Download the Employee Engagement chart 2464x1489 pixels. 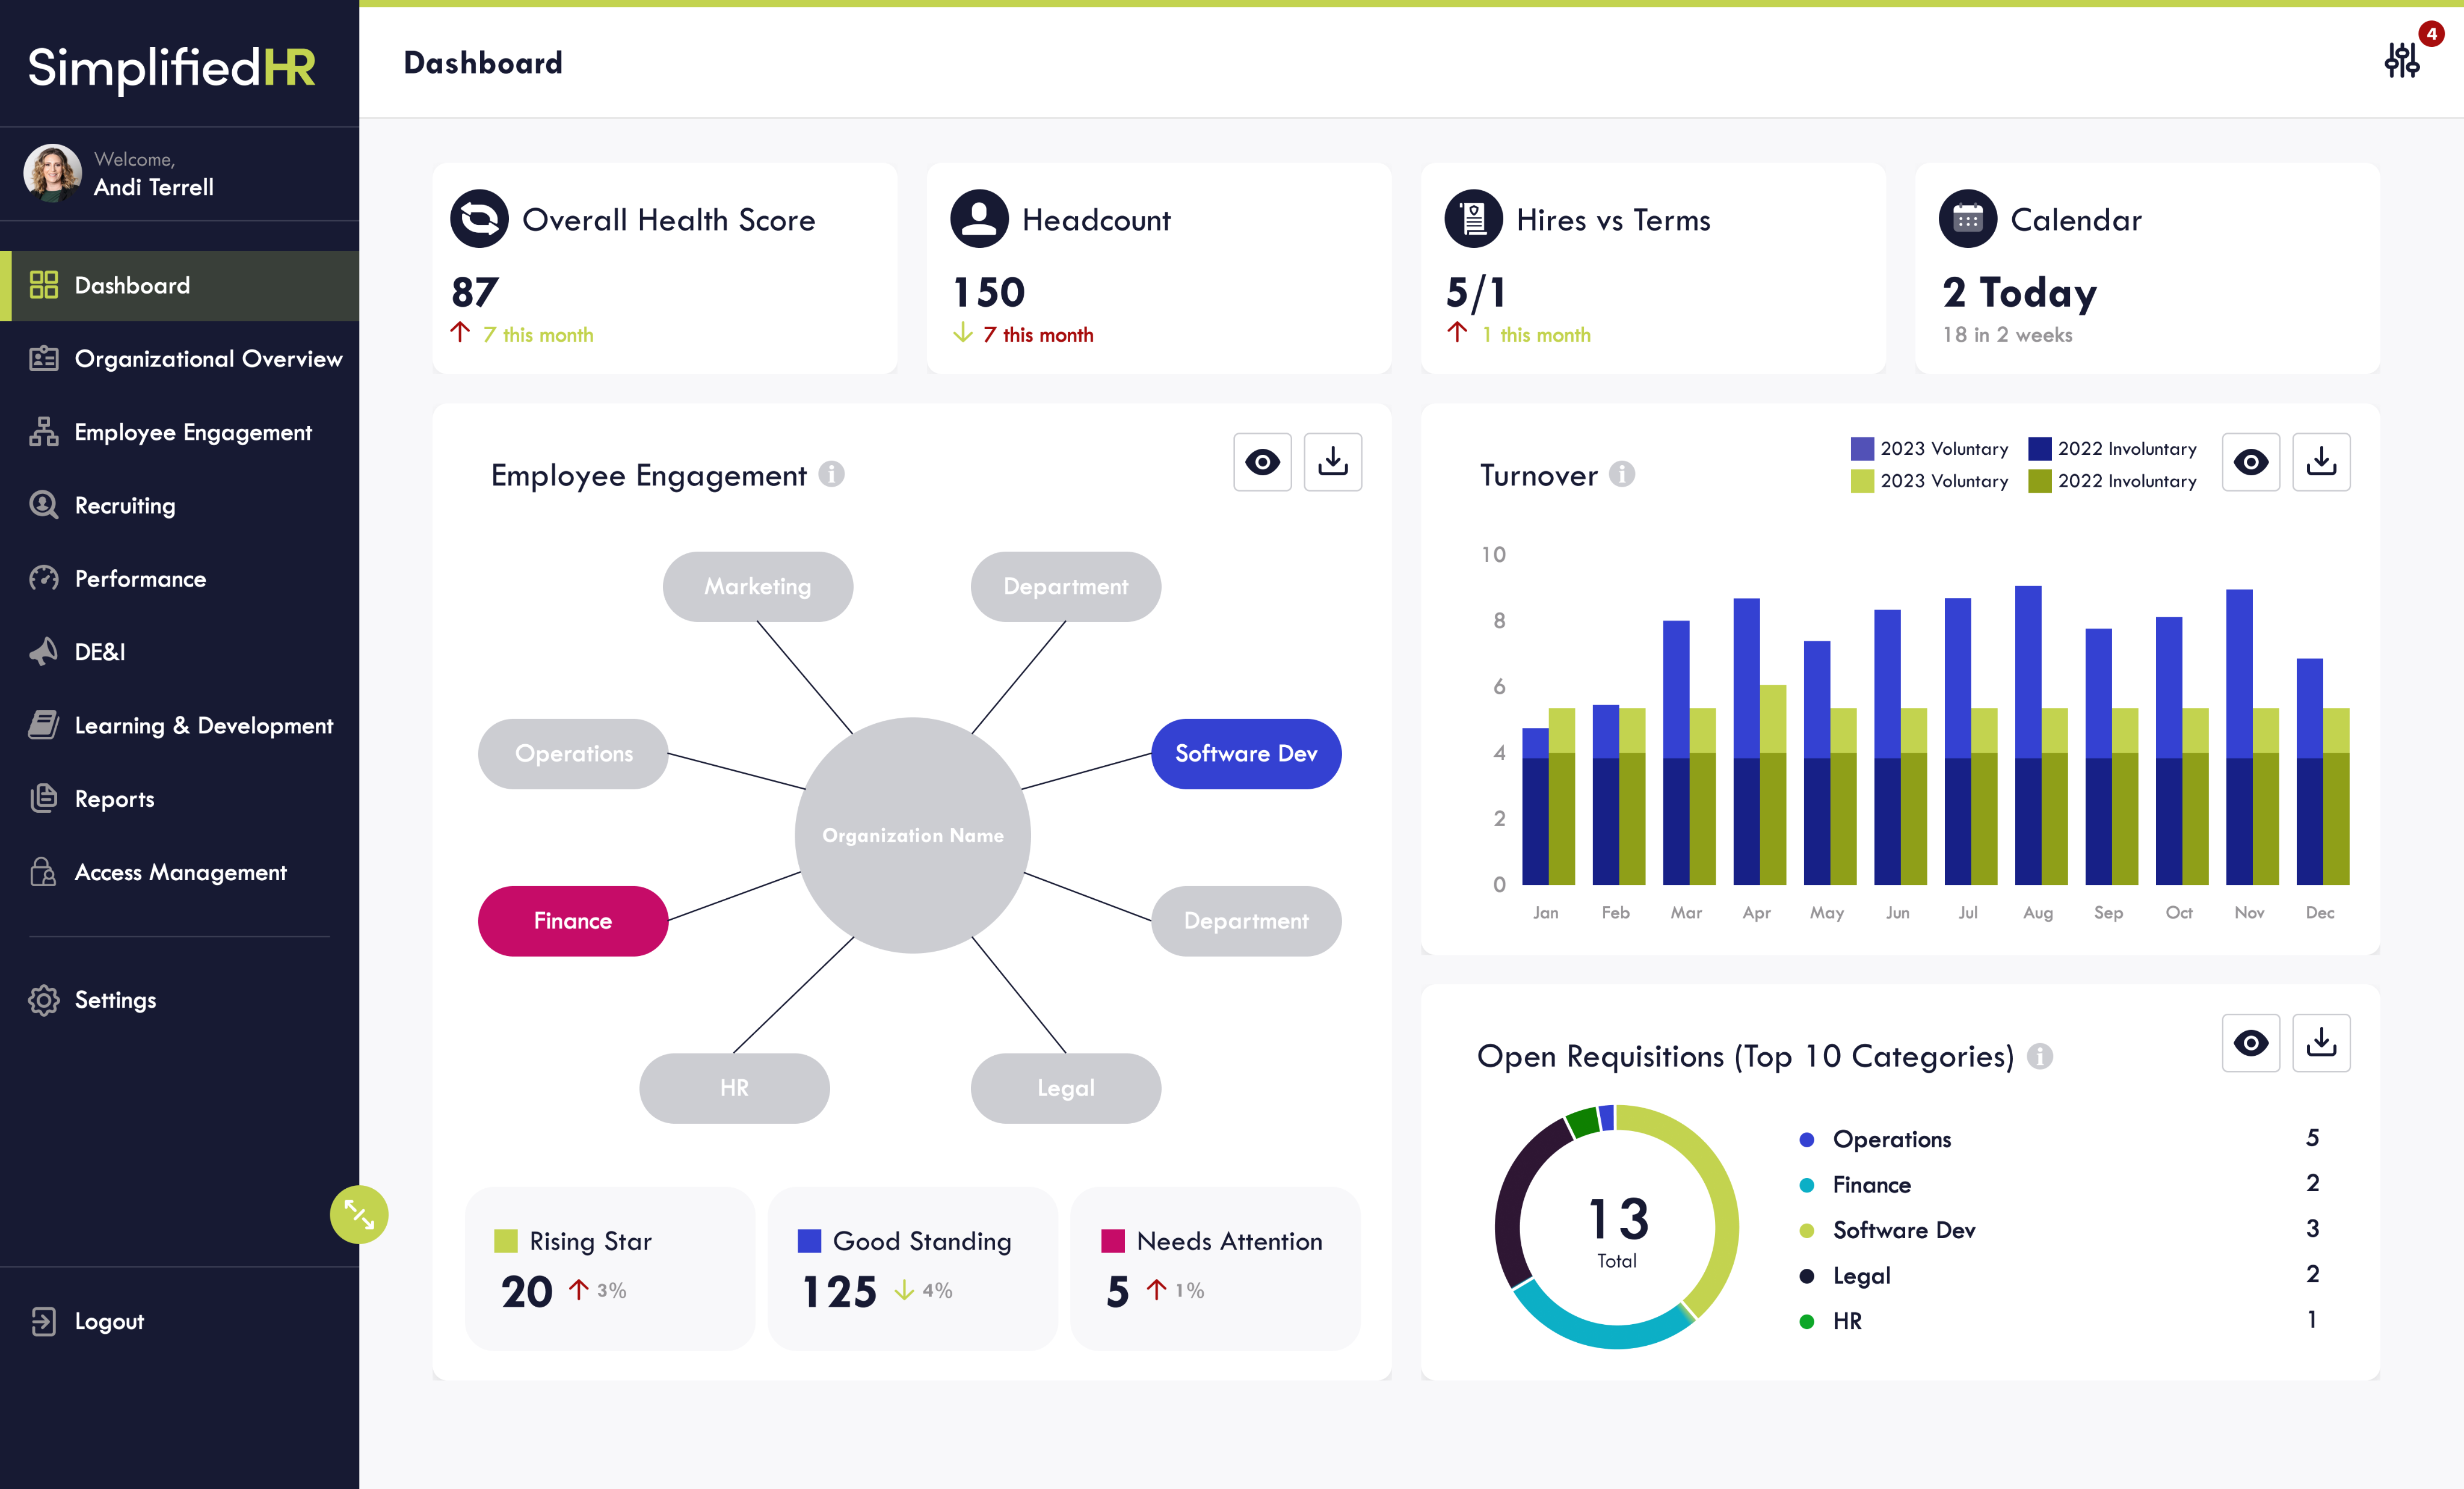pyautogui.click(x=1332, y=462)
